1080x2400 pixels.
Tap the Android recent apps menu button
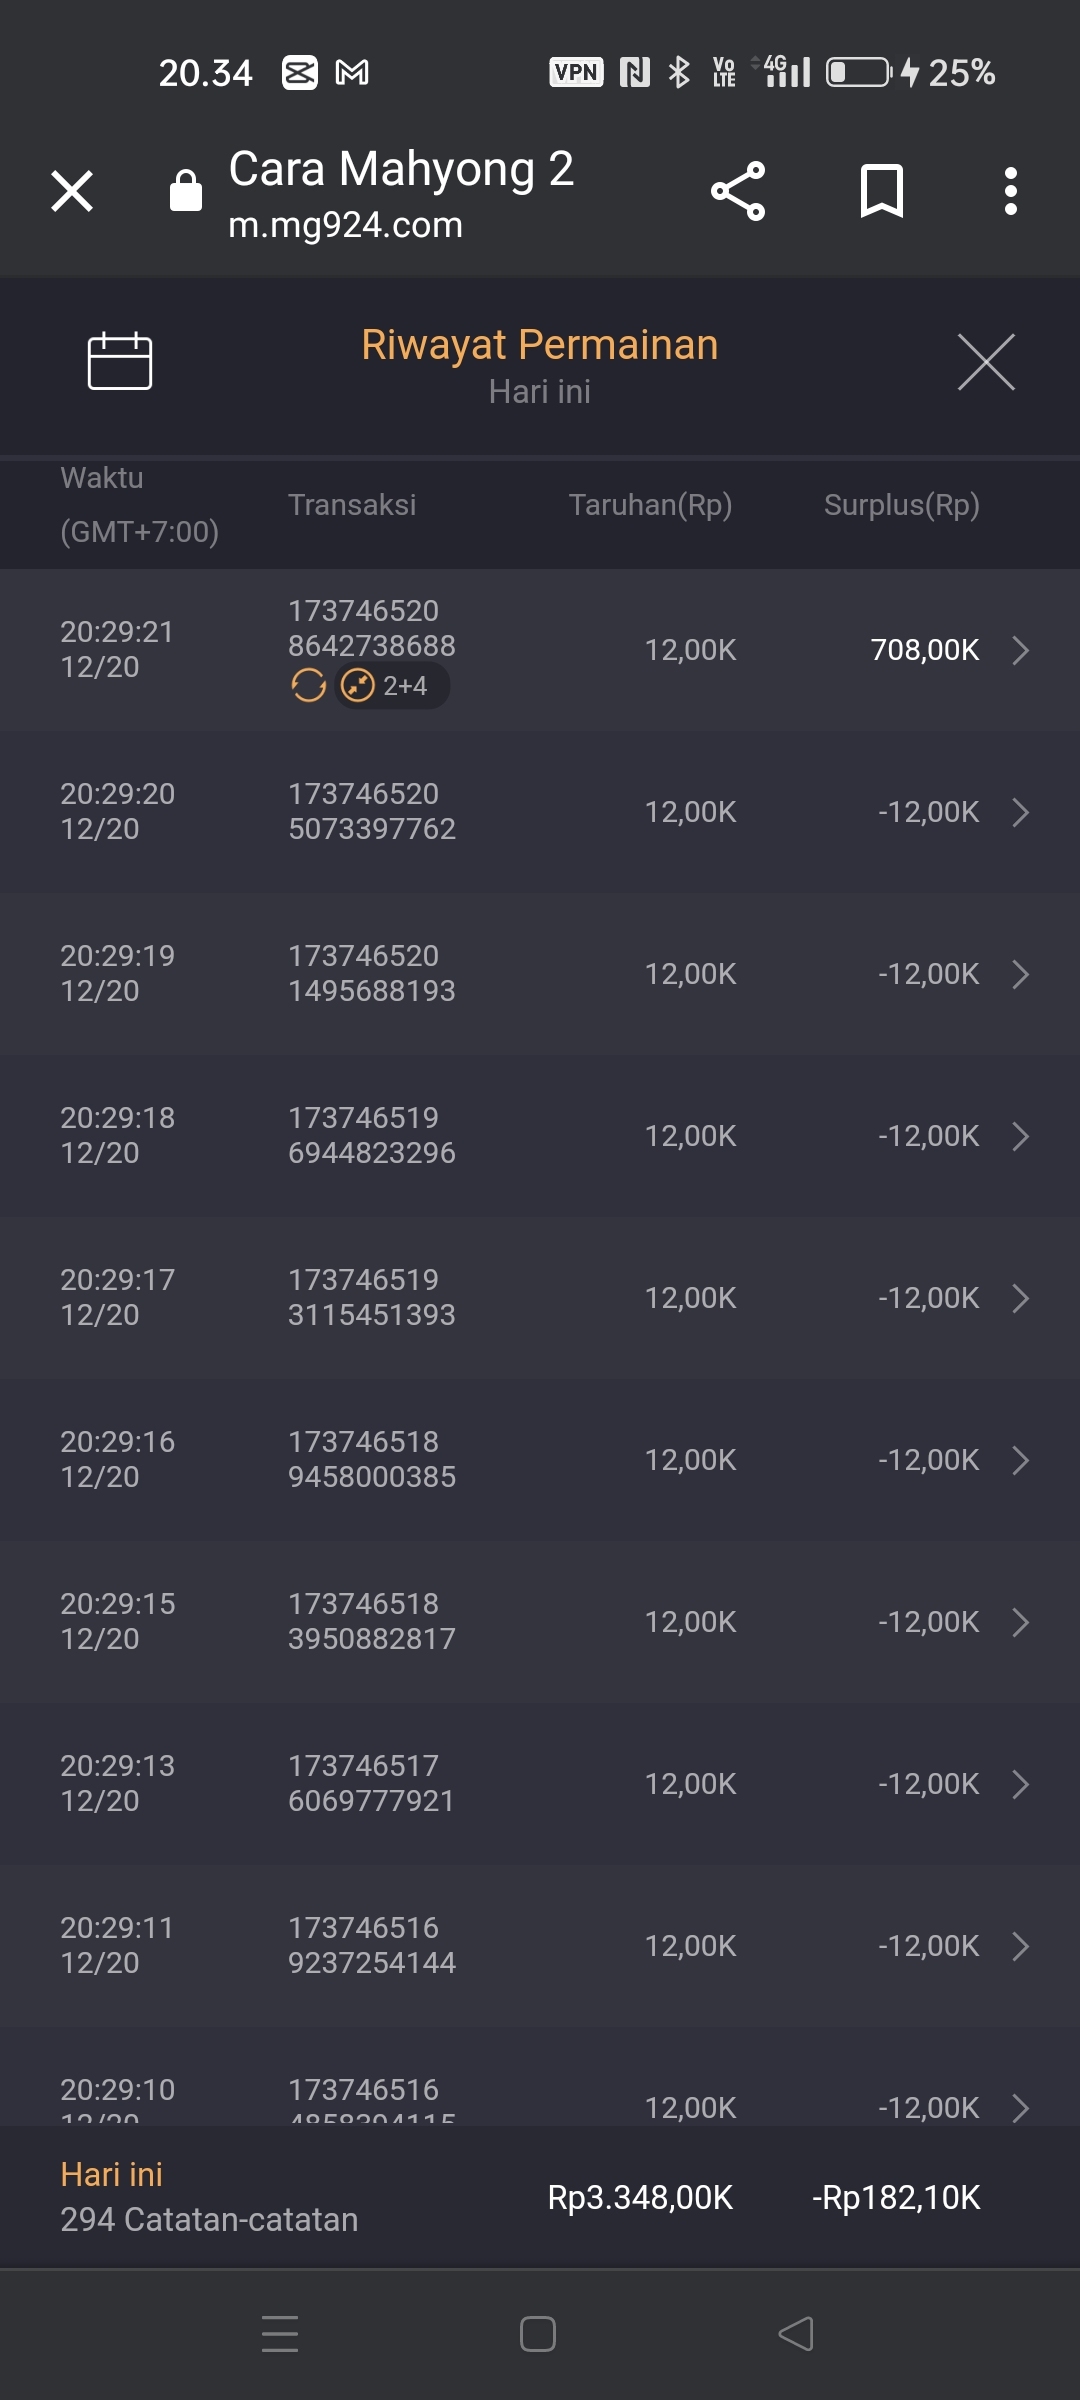coord(280,2334)
